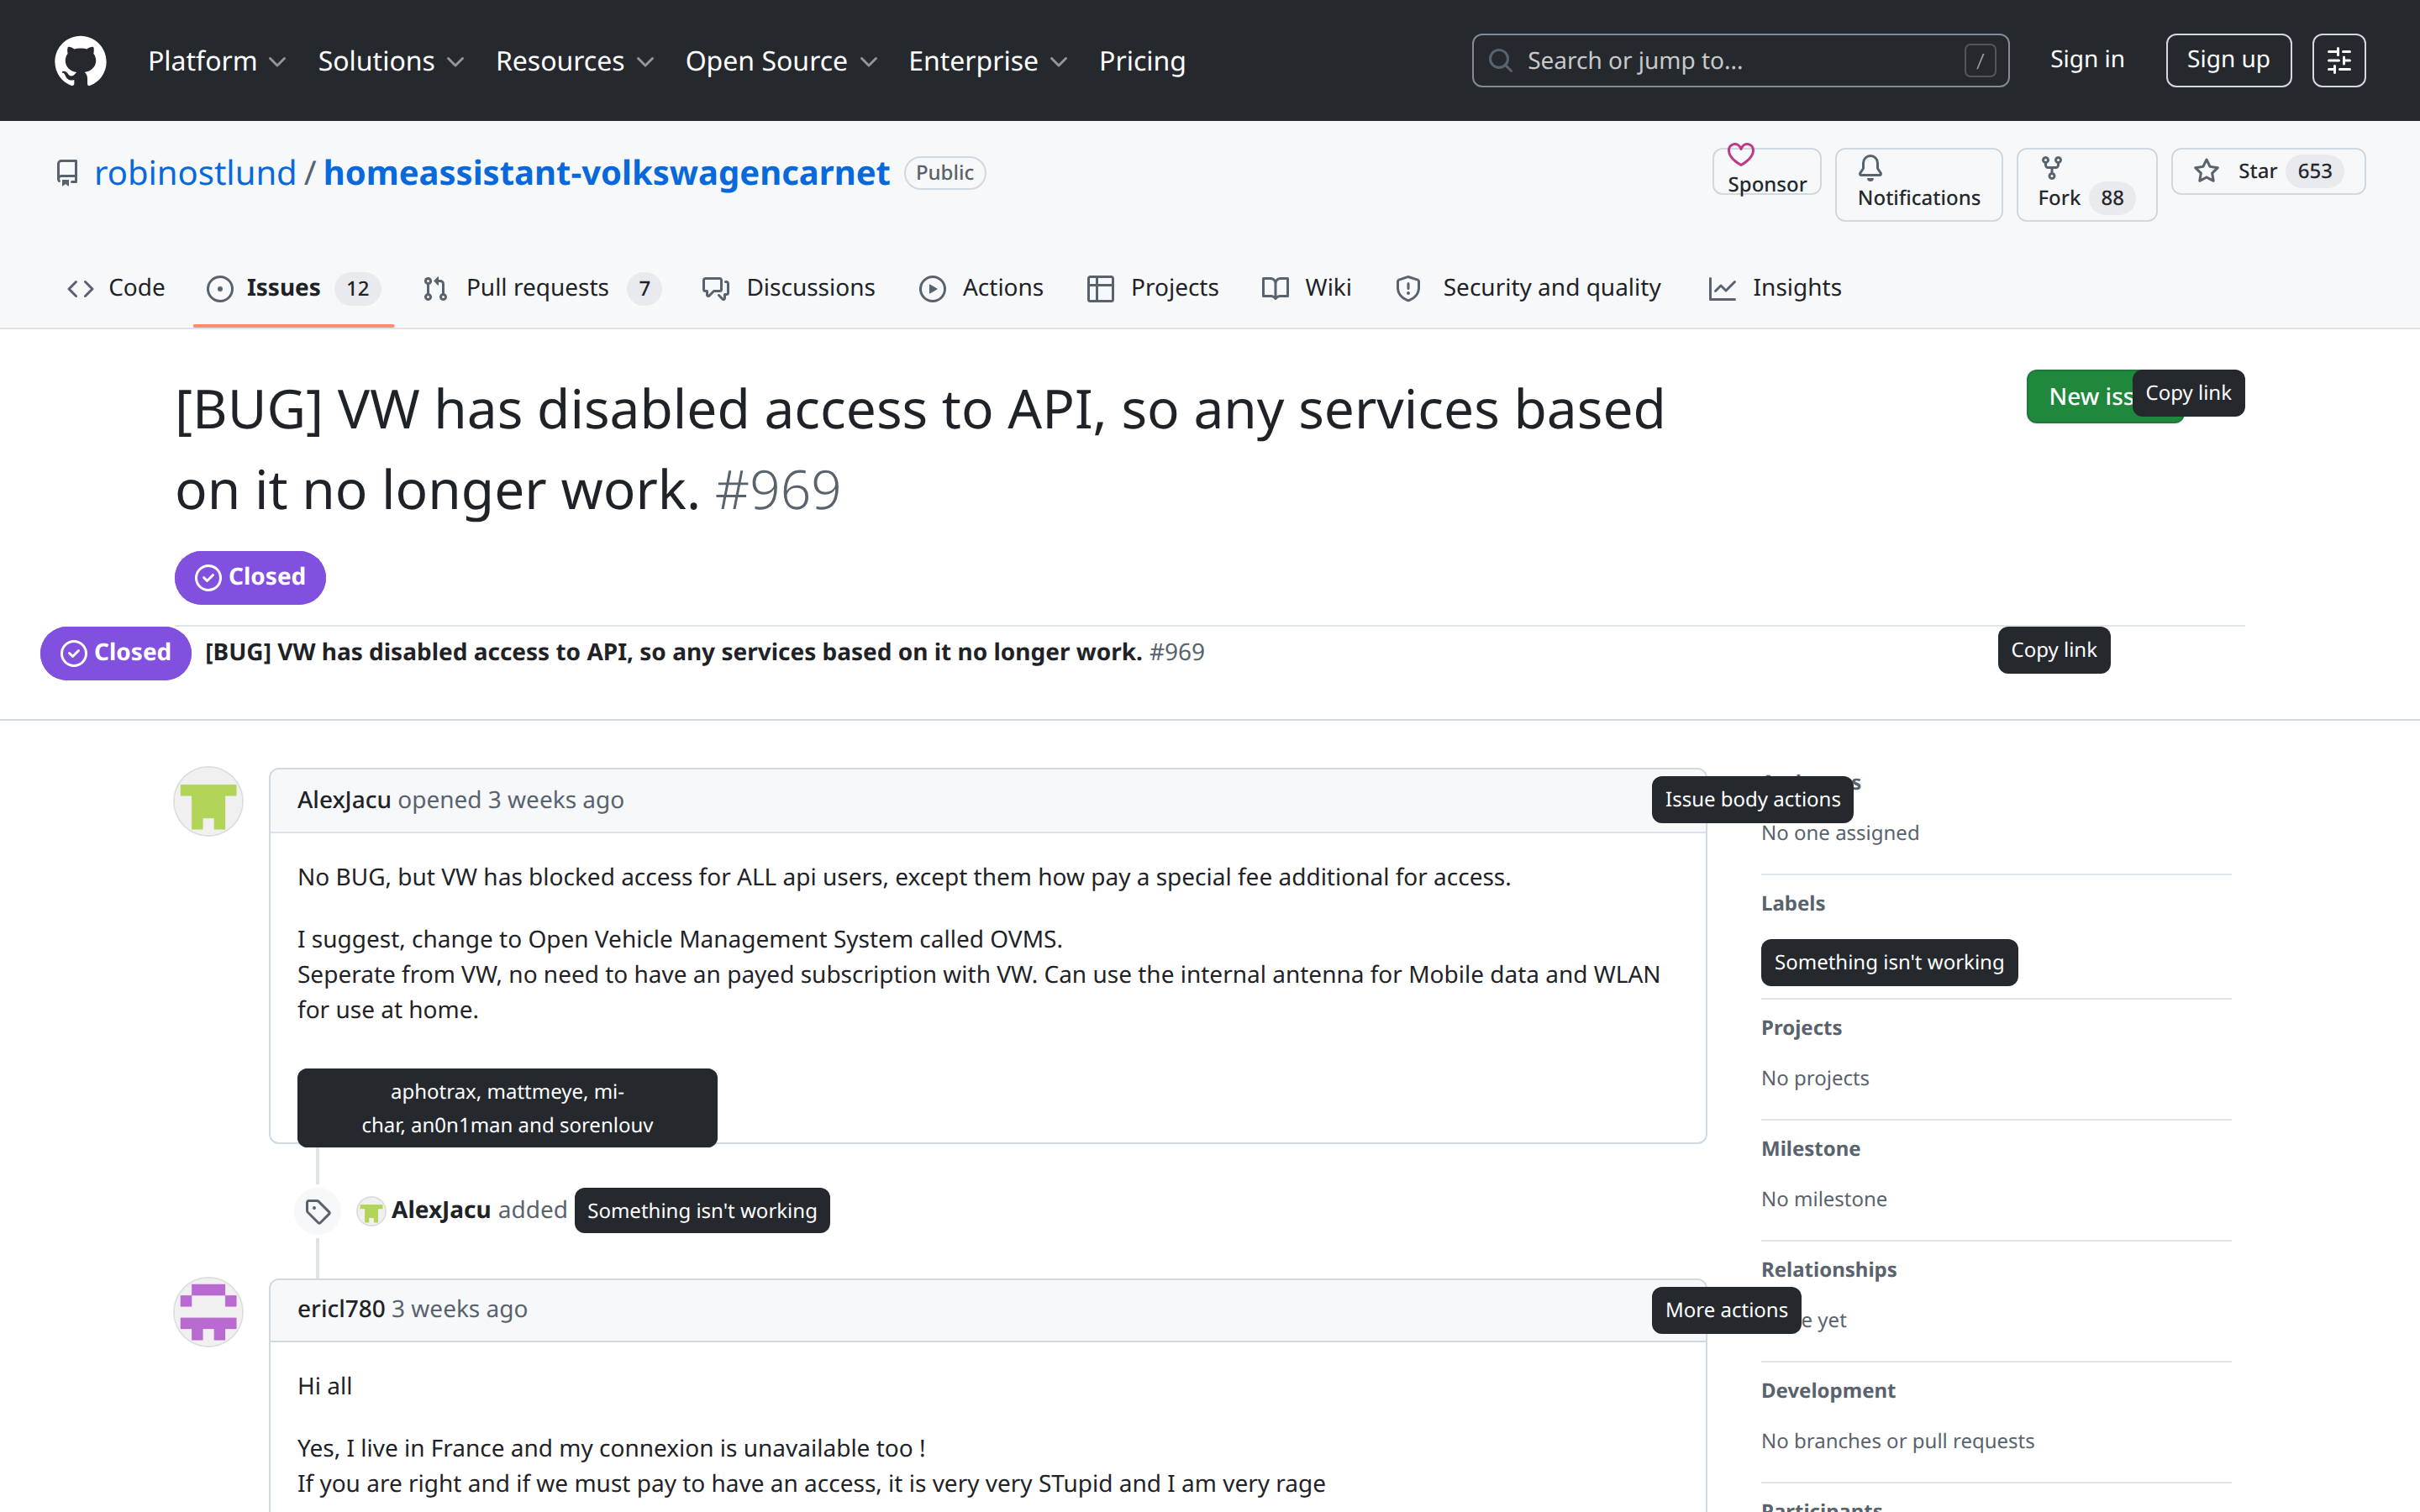Image resolution: width=2420 pixels, height=1512 pixels.
Task: Expand the Enterprise menu
Action: click(988, 61)
